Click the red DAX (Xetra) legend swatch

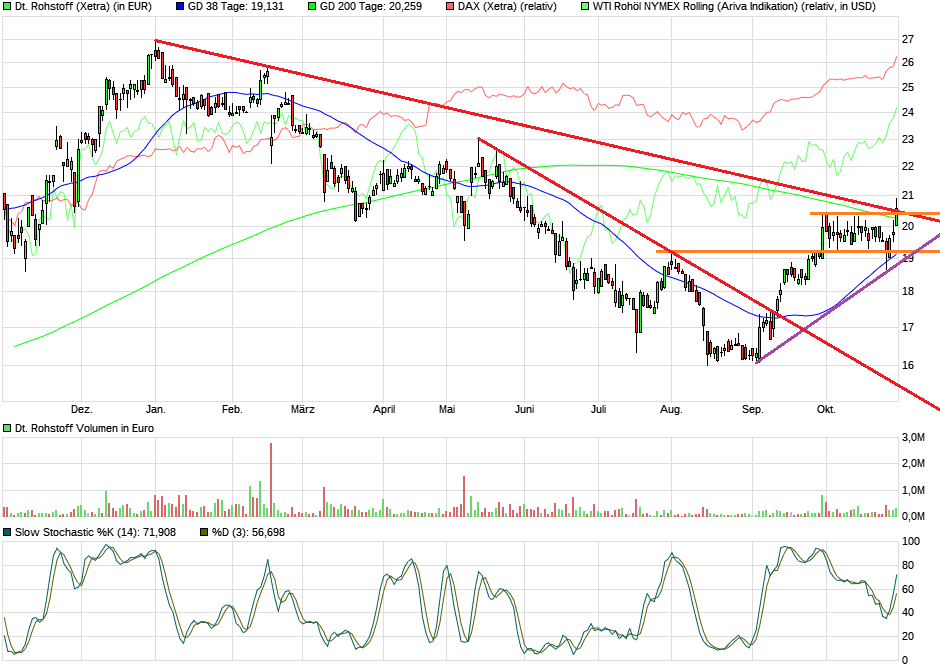tap(450, 7)
